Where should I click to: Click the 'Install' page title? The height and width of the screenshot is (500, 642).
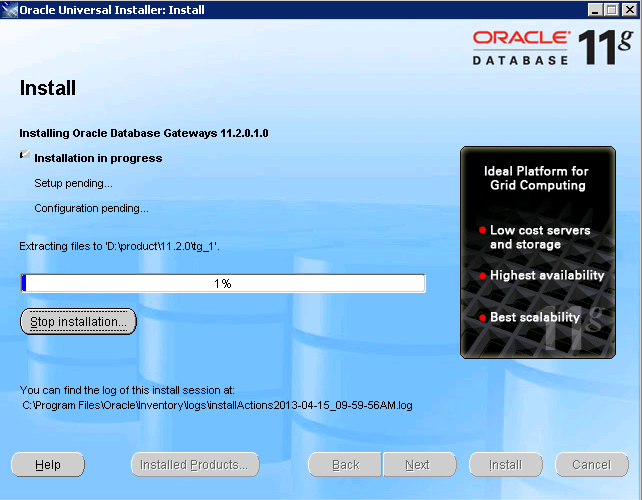[48, 88]
